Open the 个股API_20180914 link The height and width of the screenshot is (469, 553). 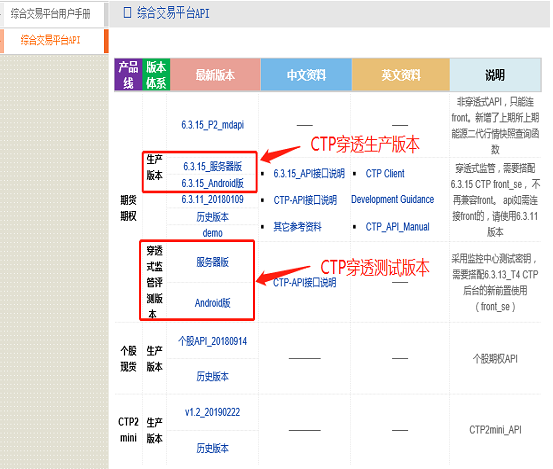click(213, 341)
